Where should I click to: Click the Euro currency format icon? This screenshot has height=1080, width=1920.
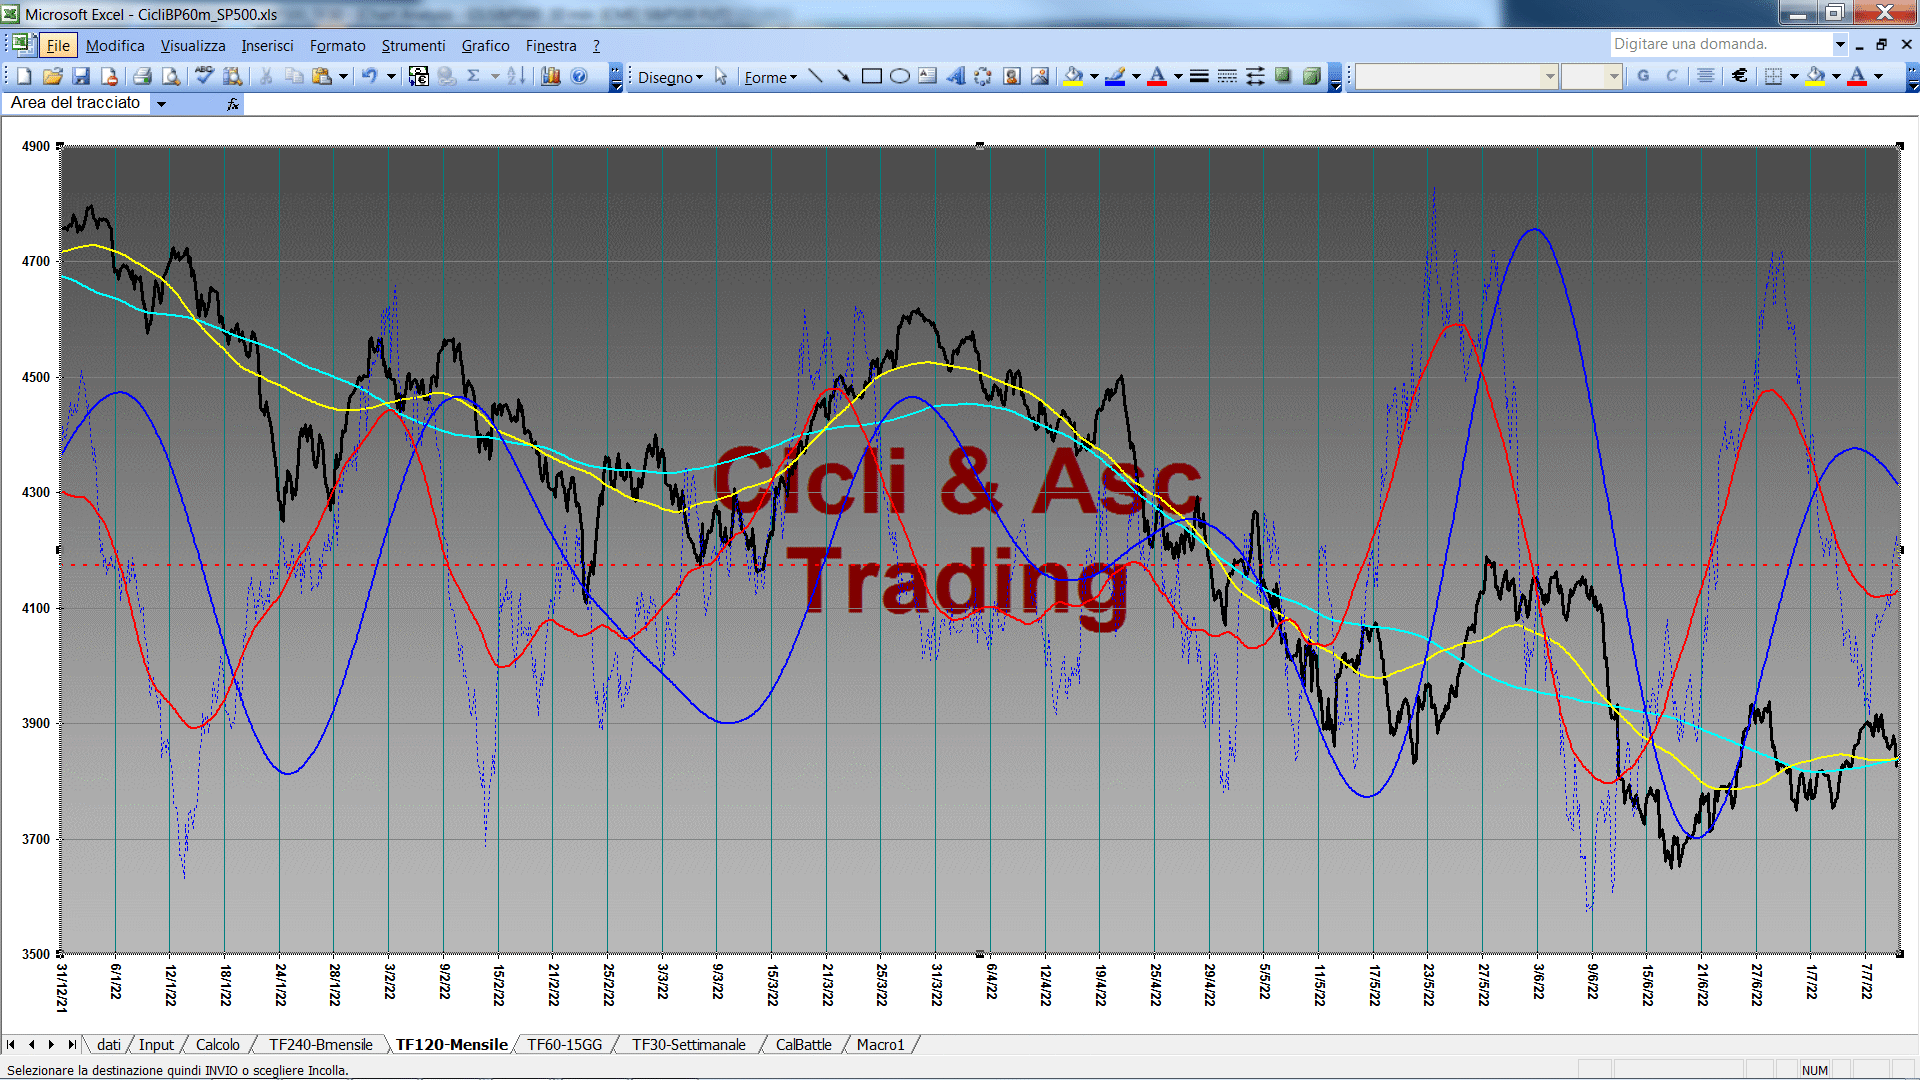pos(1740,76)
